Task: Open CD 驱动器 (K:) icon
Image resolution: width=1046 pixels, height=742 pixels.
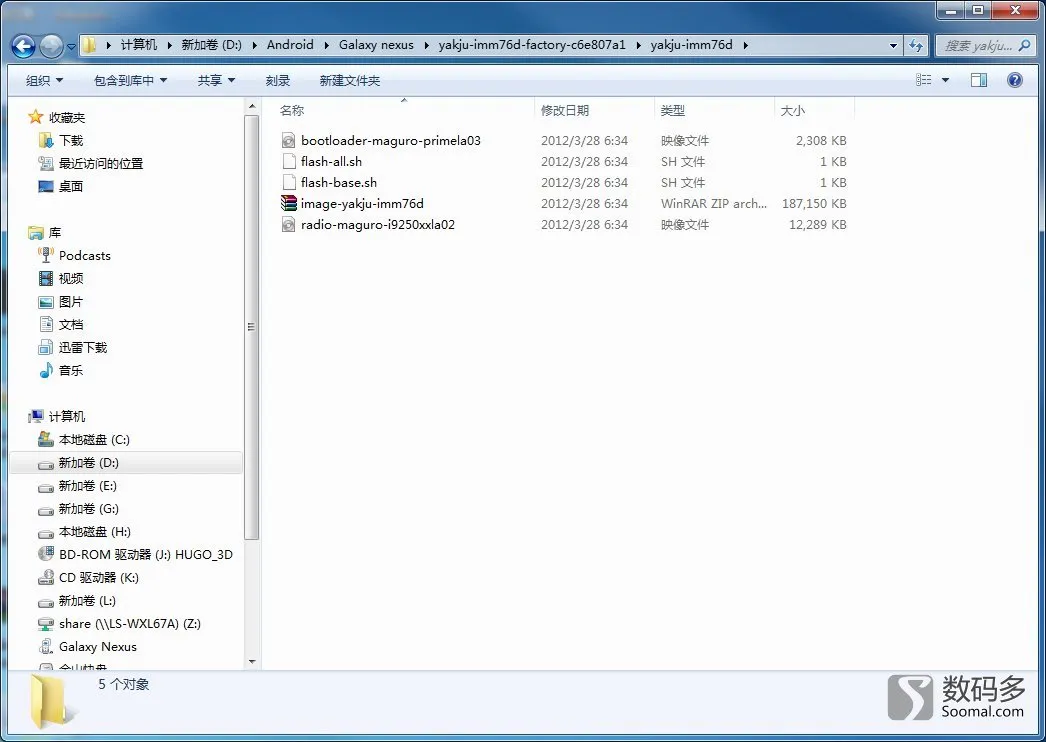Action: [45, 577]
